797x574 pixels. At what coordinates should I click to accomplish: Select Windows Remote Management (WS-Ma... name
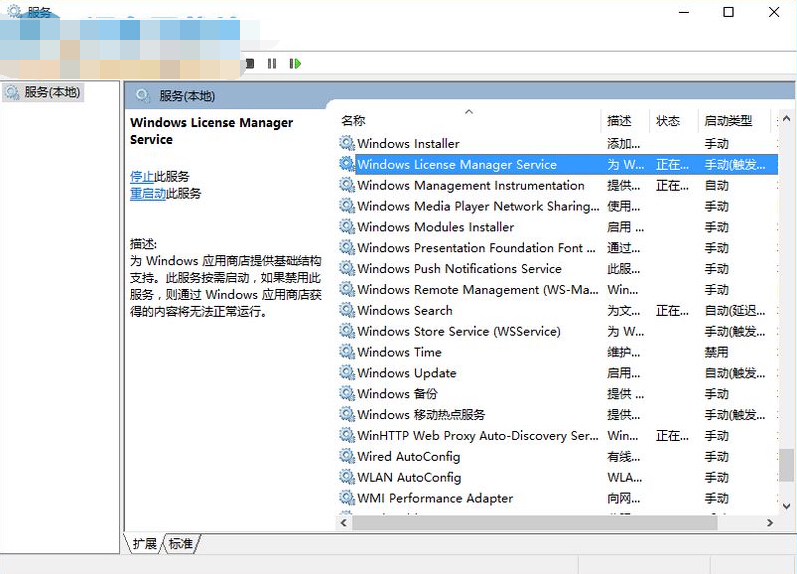coord(478,290)
